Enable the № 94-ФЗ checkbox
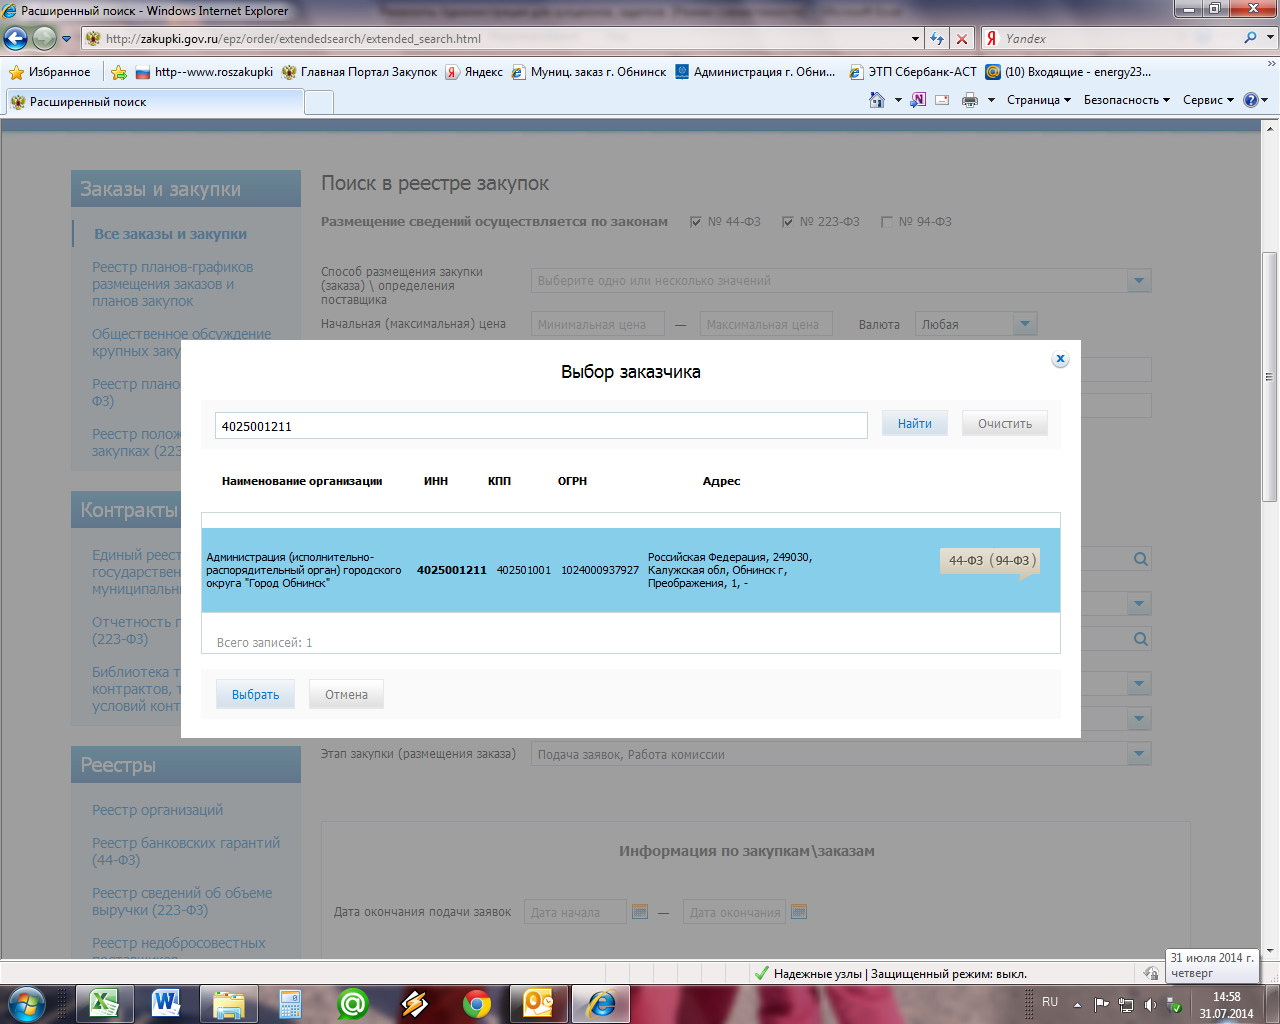Image resolution: width=1280 pixels, height=1024 pixels. (886, 222)
